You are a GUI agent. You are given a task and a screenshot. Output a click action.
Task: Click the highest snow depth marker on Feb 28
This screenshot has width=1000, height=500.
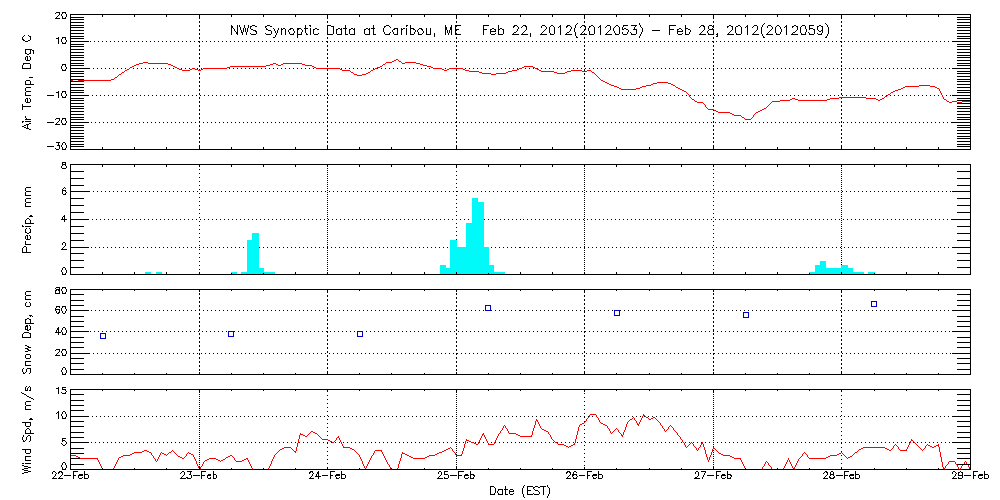874,304
